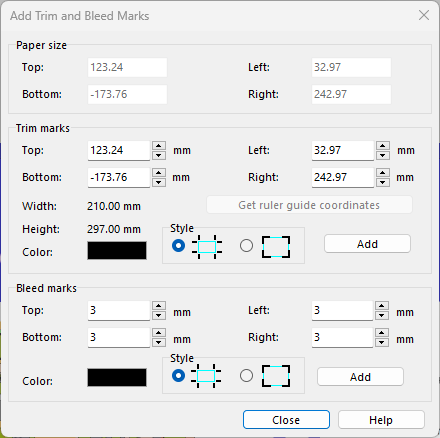The height and width of the screenshot is (438, 440).
Task: Select crosshair-style trim marks icon
Action: tap(207, 247)
